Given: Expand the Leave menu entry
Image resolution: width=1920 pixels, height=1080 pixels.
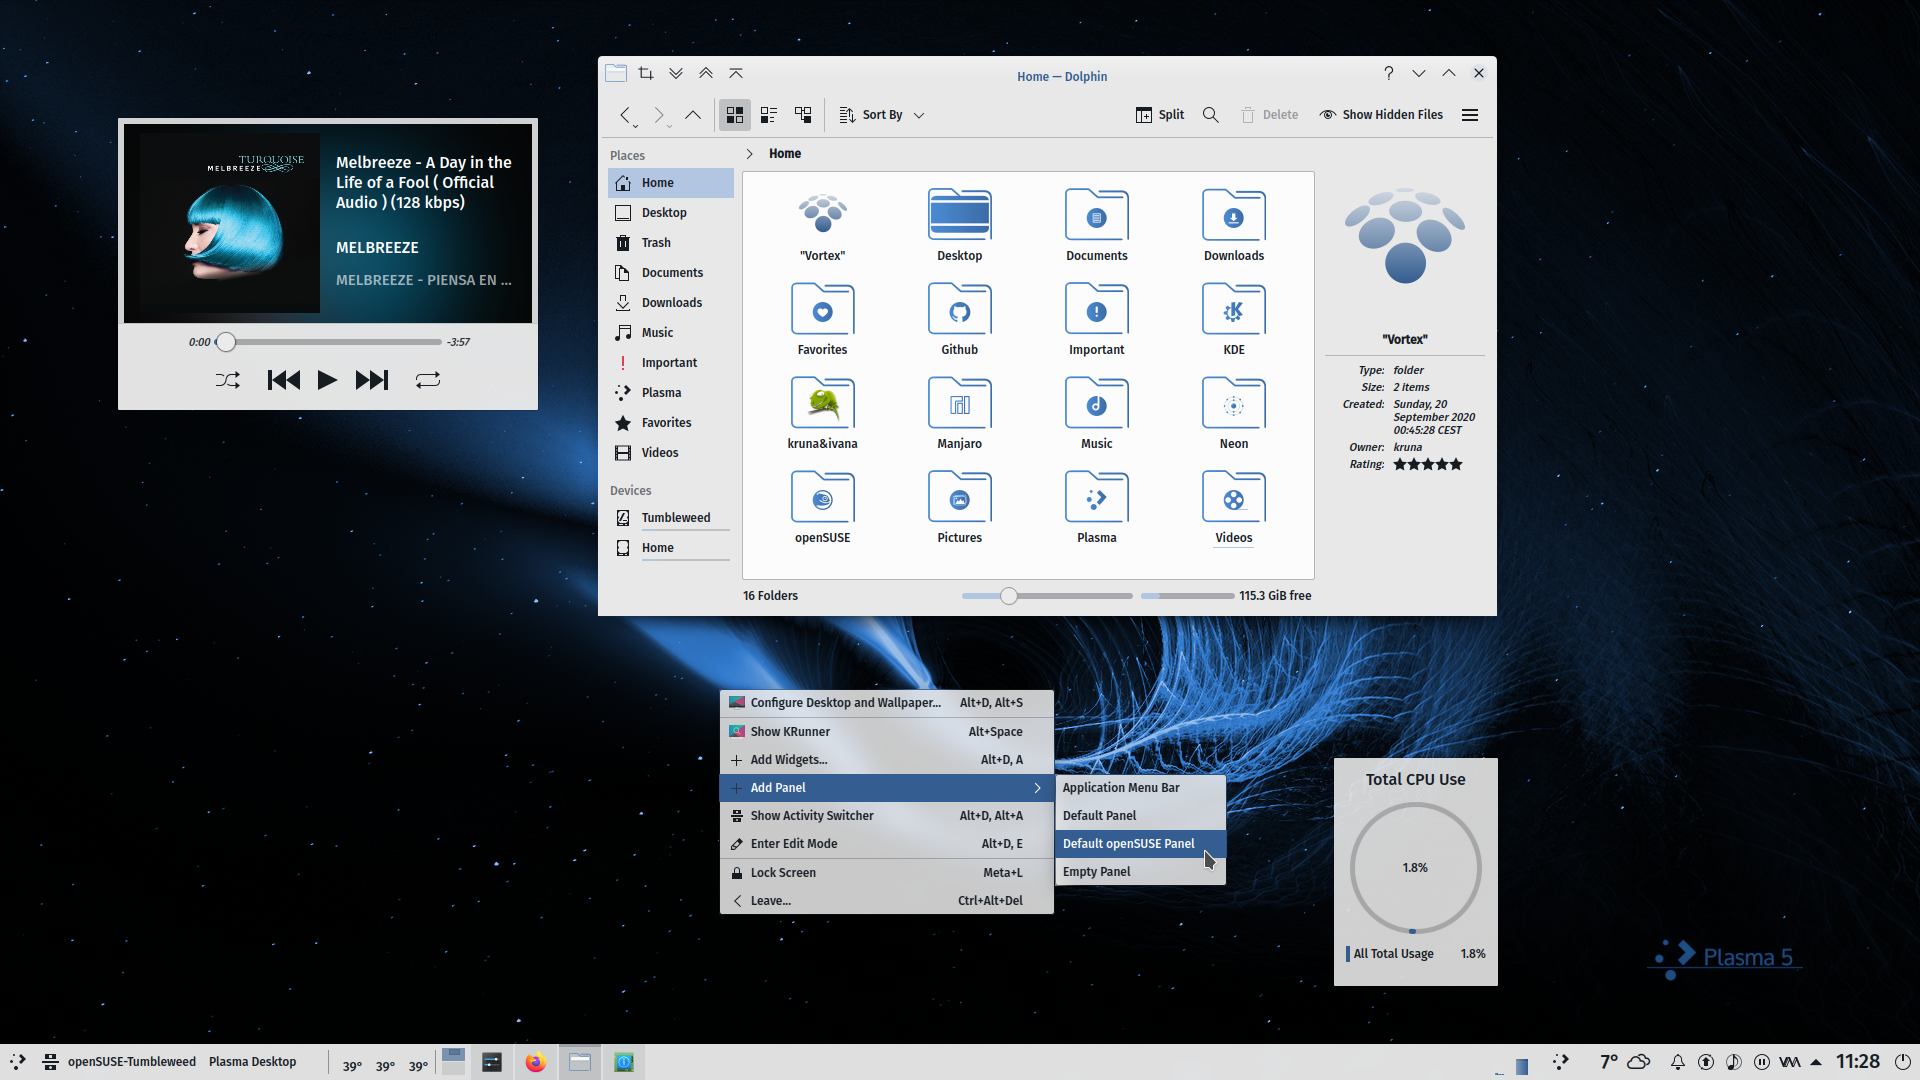Looking at the screenshot, I should coord(887,901).
